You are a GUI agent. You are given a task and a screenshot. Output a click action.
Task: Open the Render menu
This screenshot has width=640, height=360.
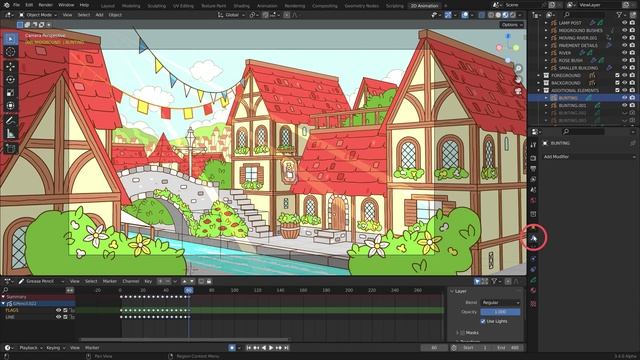45,5
